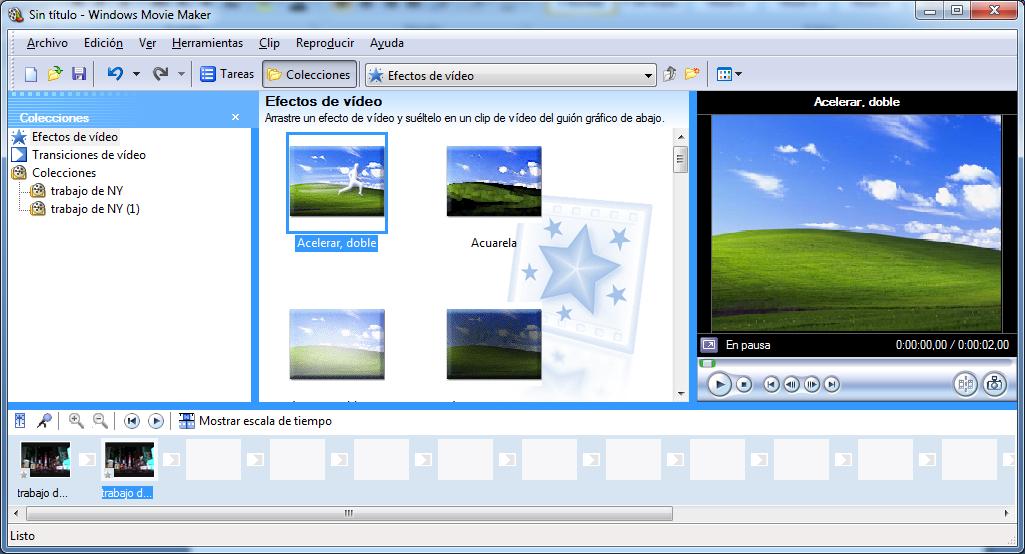Click the preview seek bar slider
Viewport: 1025px width, 554px height.
(x=708, y=363)
